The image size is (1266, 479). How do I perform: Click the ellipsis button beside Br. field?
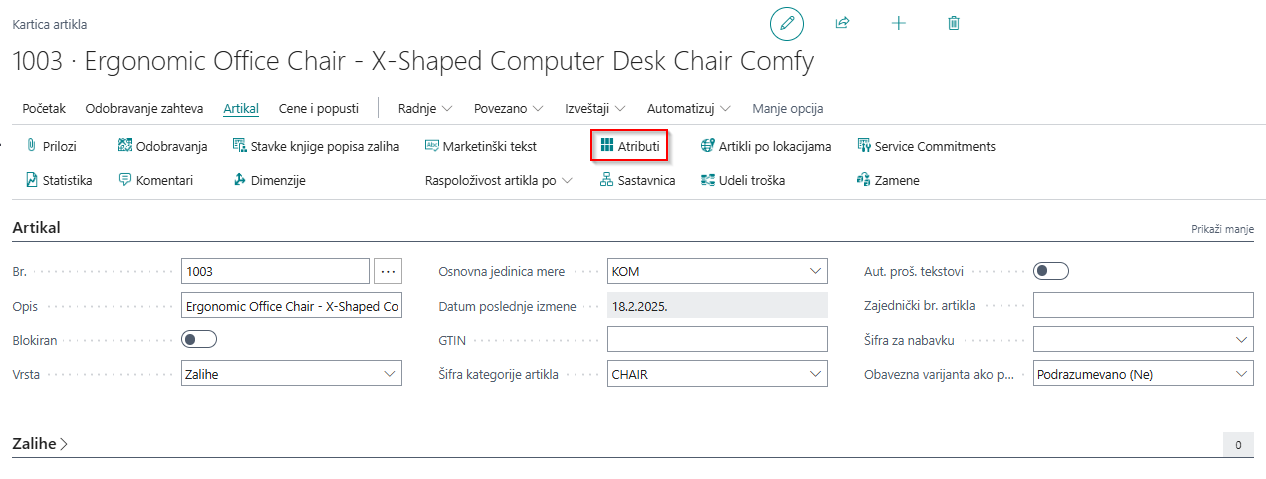click(388, 271)
